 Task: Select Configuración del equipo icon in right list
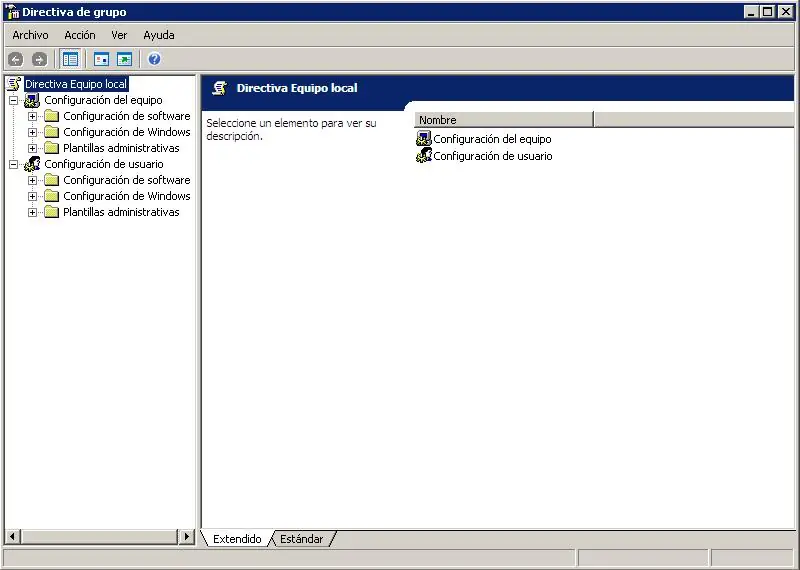[x=424, y=138]
